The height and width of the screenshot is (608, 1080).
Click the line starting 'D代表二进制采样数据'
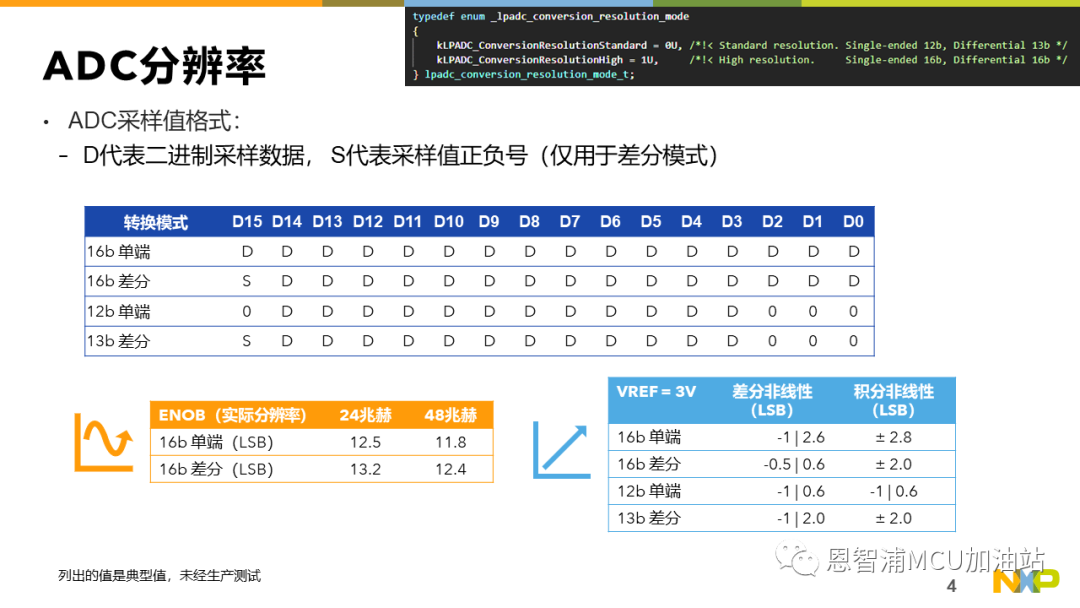tap(400, 156)
